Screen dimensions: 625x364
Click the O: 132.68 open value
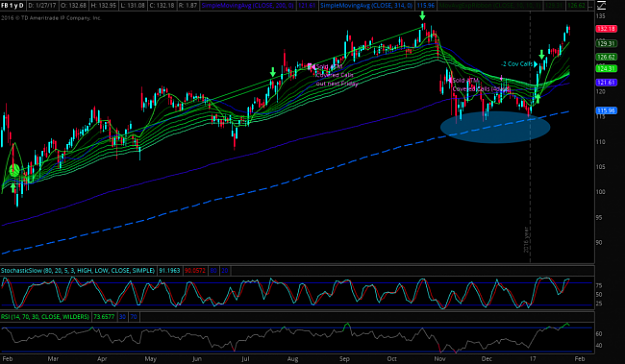(74, 6)
